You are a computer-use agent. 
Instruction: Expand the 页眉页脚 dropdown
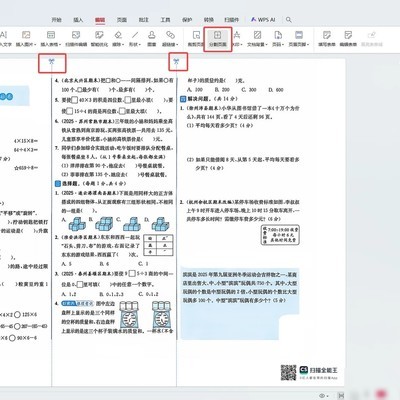tap(299, 39)
